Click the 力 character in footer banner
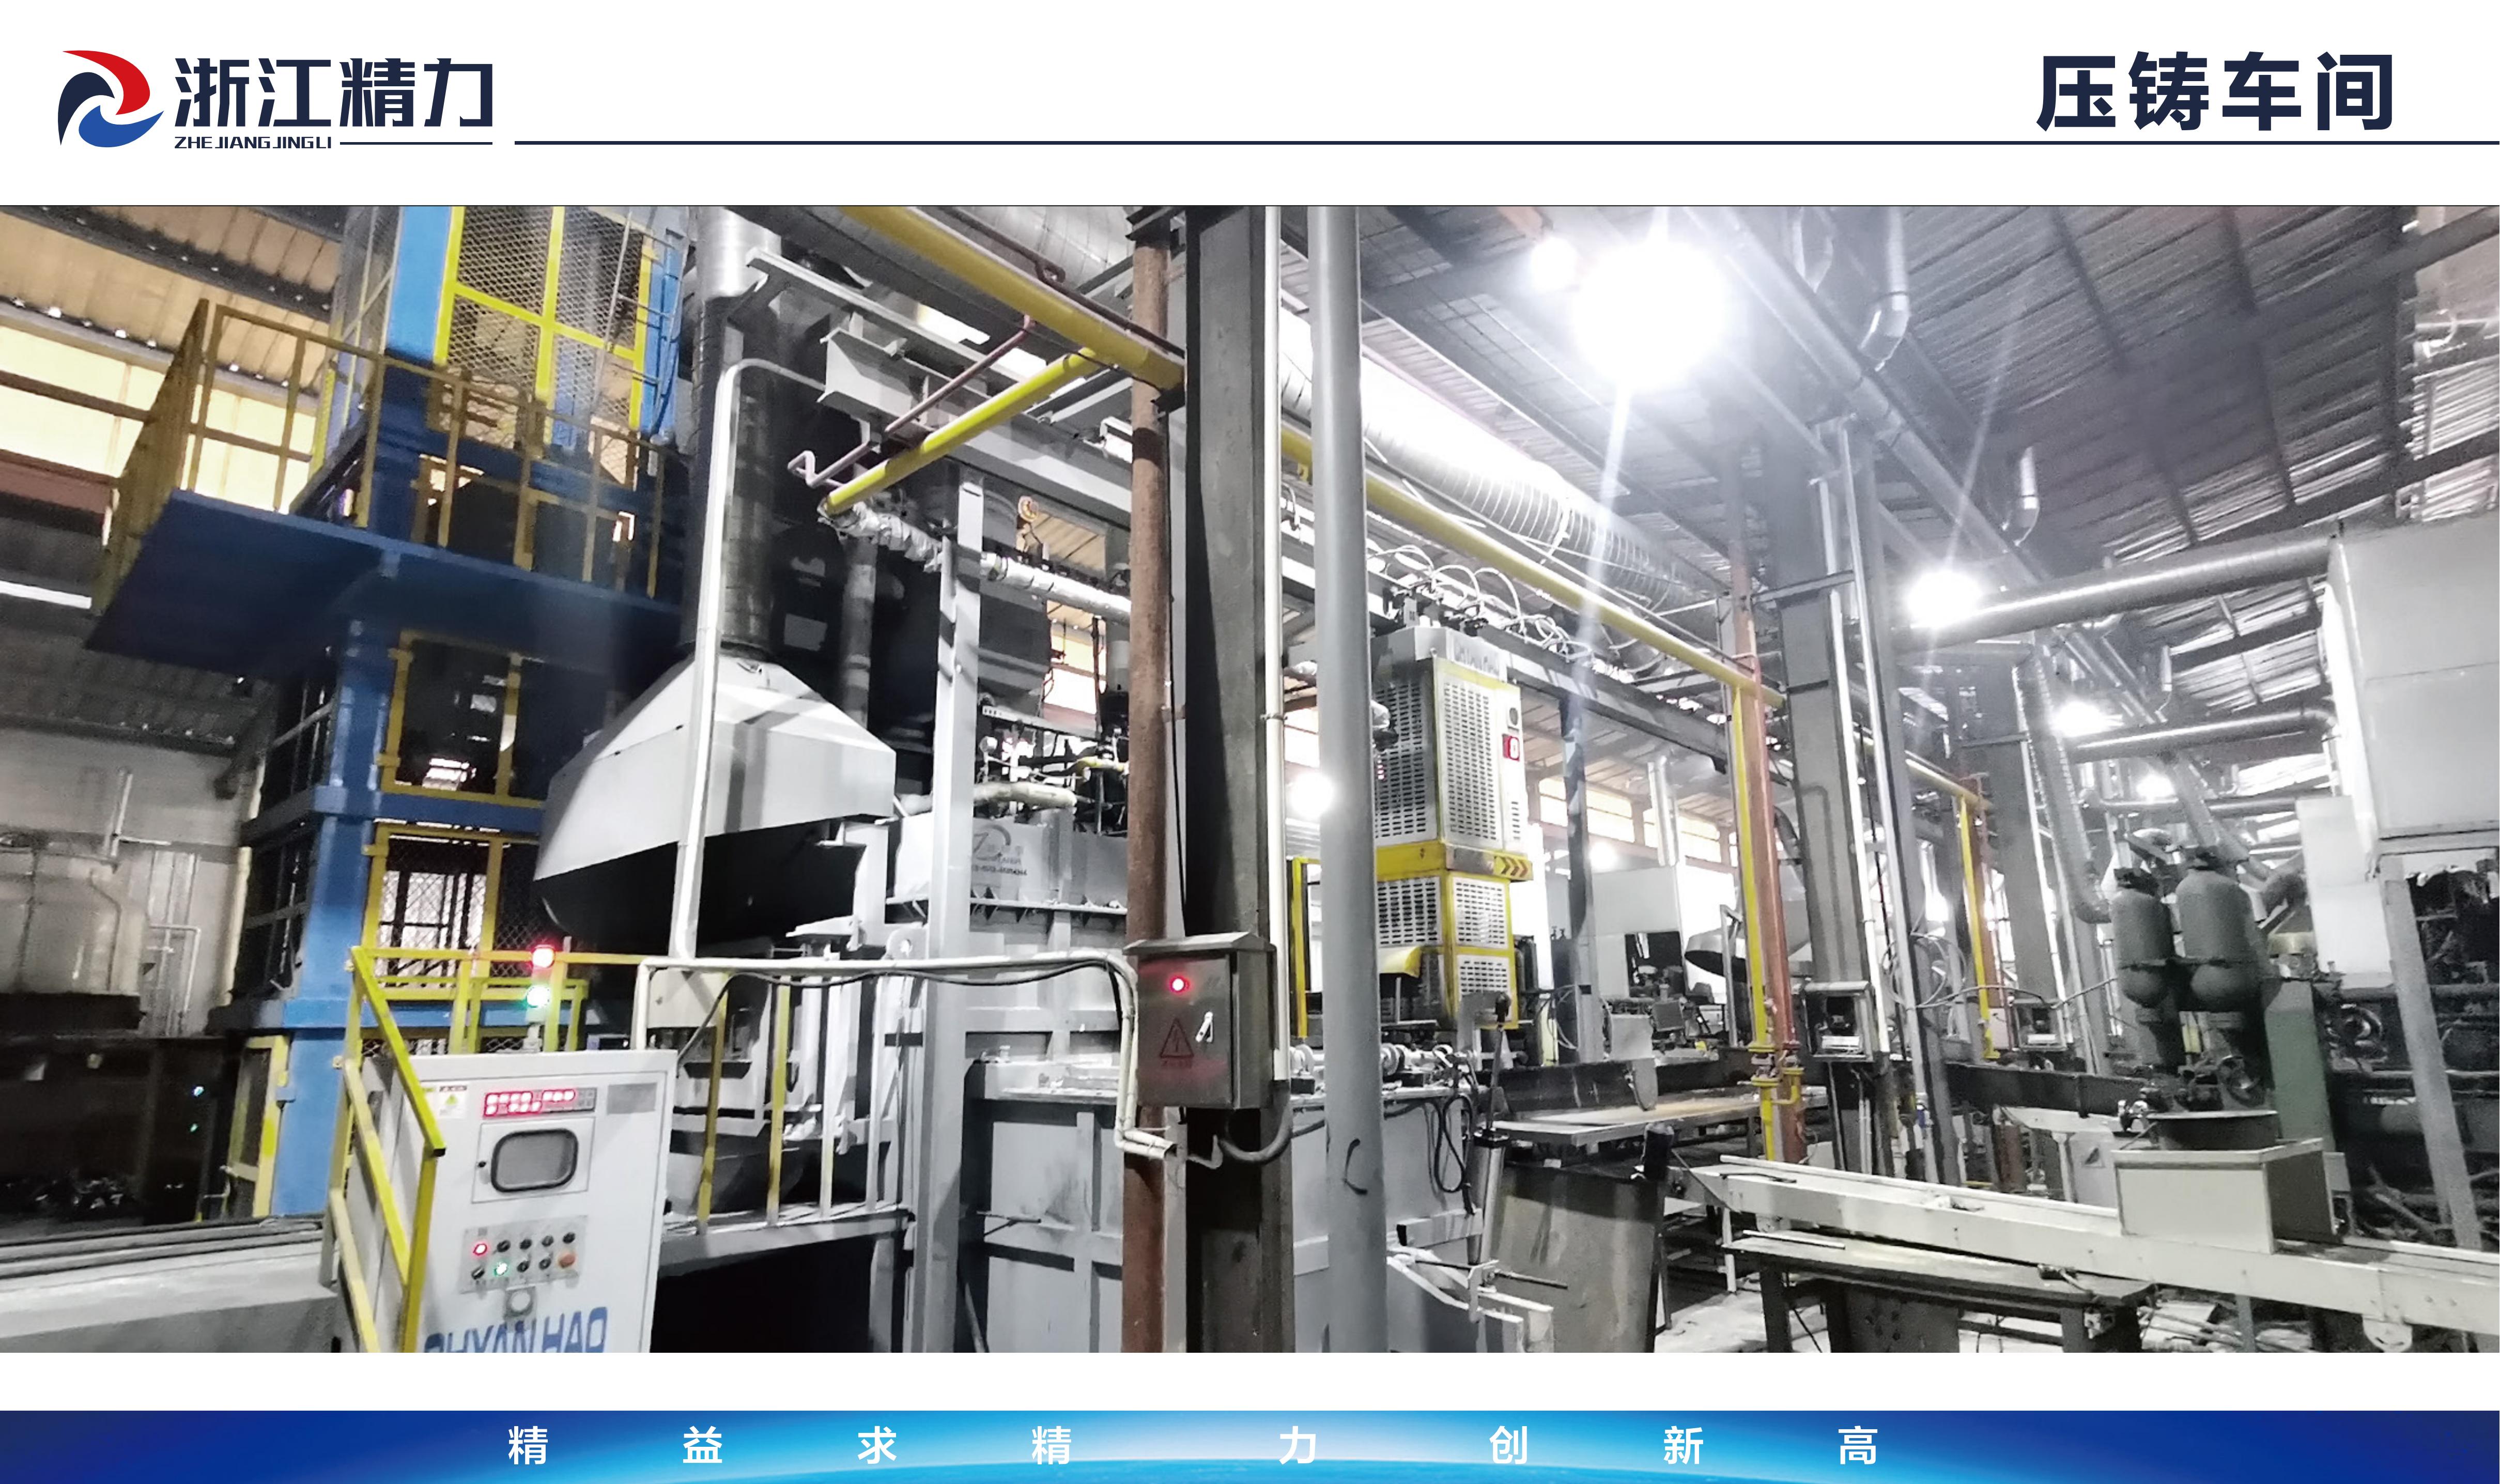 pyautogui.click(x=1297, y=1446)
